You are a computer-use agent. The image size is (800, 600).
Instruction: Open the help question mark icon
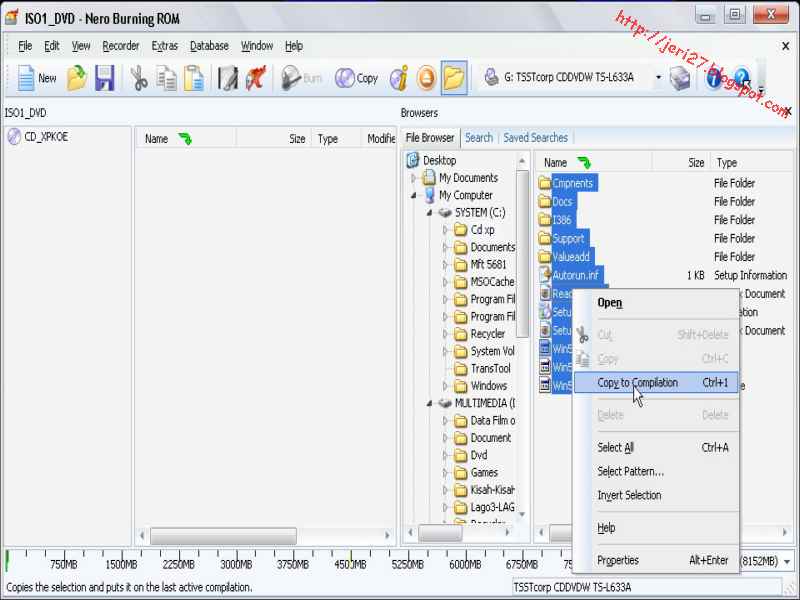[742, 78]
